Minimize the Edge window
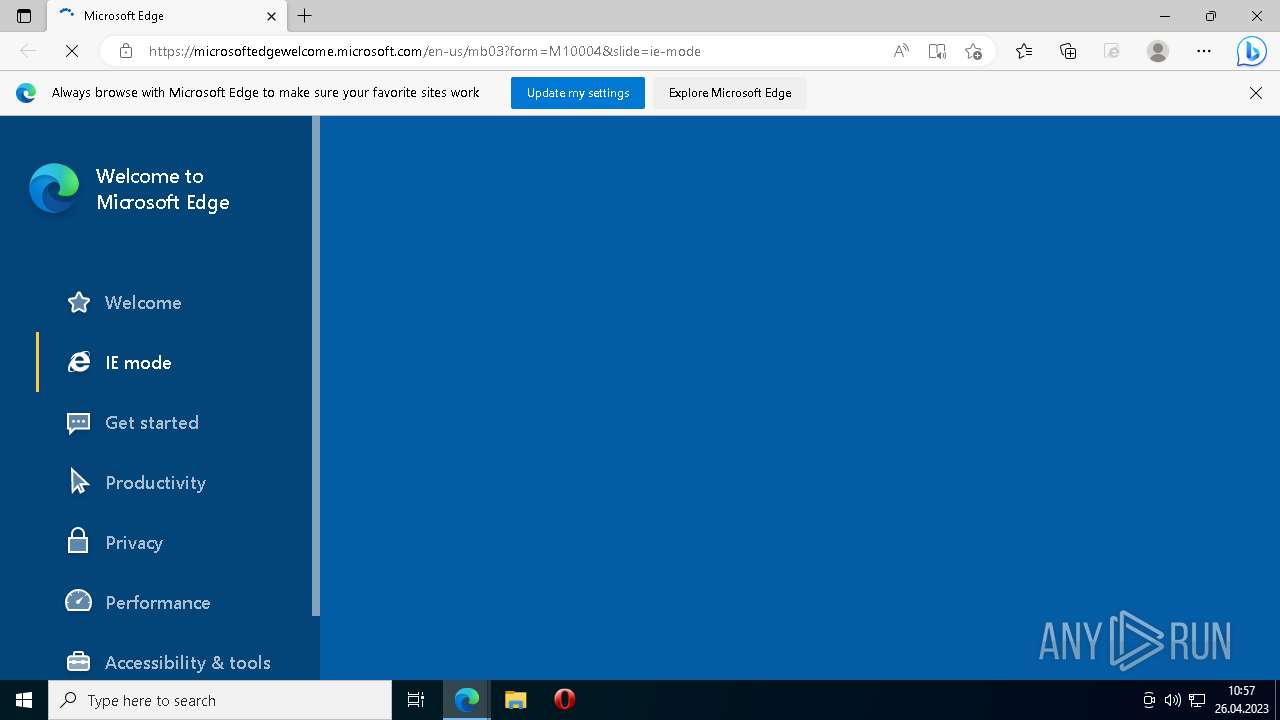Image resolution: width=1280 pixels, height=720 pixels. click(1165, 16)
